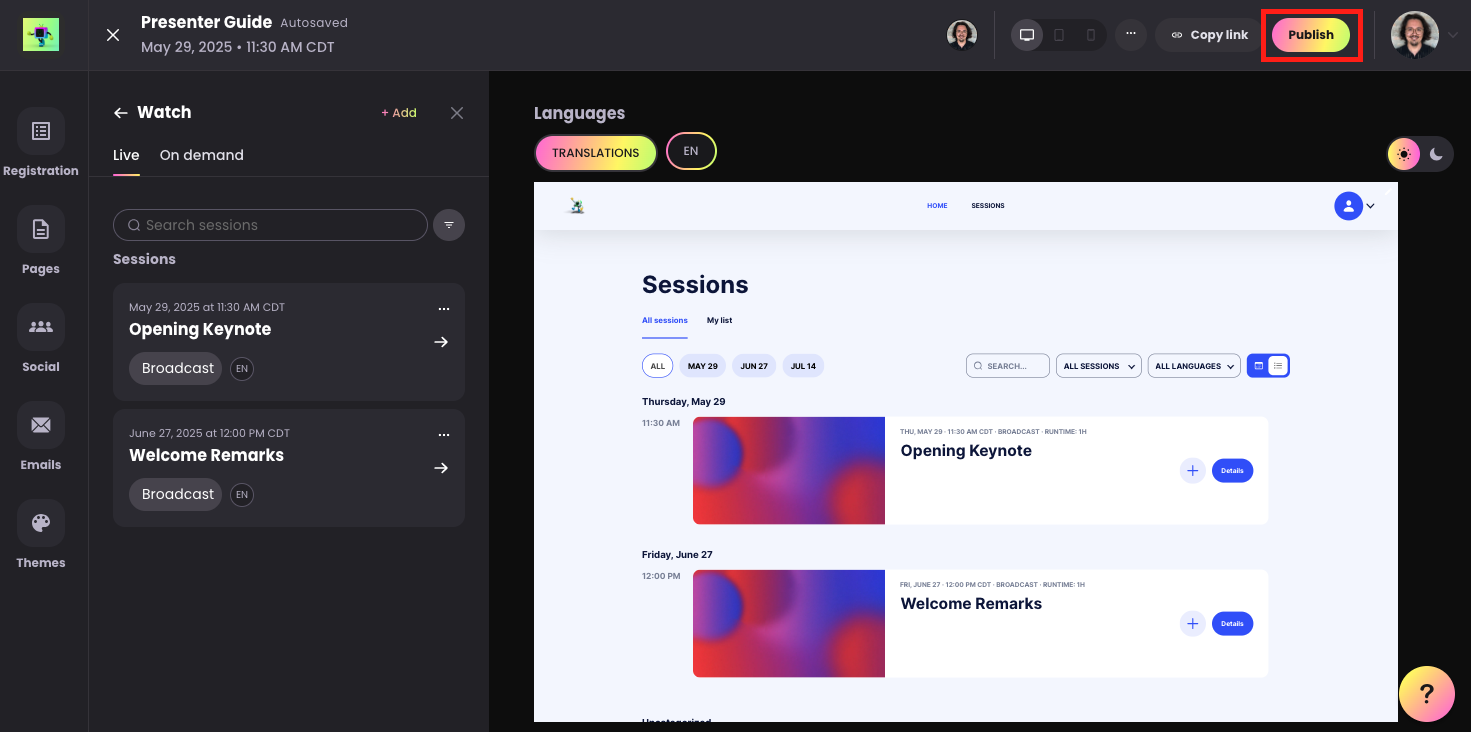Close the Presenter Guide editor
The image size is (1471, 732).
113,35
